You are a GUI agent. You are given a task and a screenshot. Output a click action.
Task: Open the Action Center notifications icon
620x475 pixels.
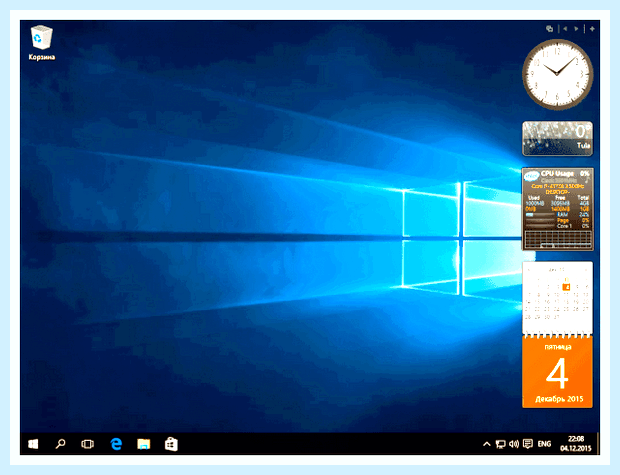click(x=527, y=444)
